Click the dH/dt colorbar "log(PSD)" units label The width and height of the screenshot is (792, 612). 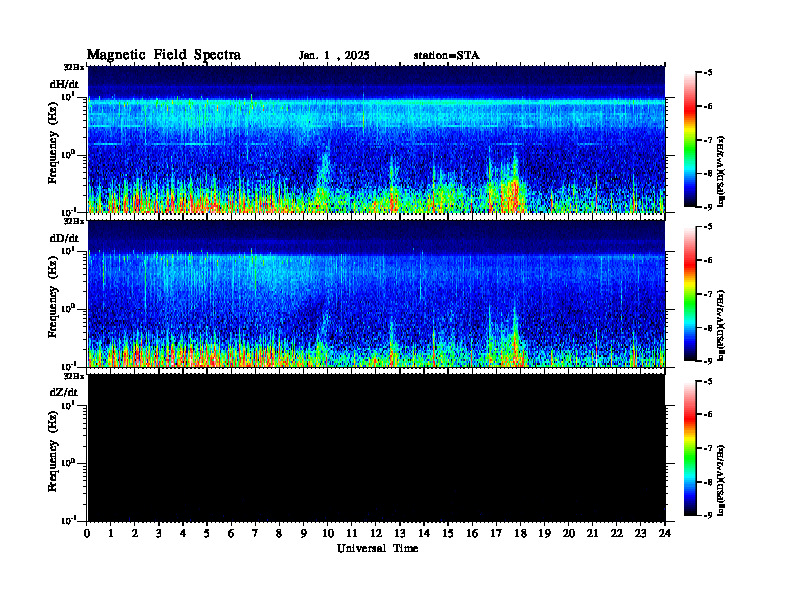(x=722, y=171)
